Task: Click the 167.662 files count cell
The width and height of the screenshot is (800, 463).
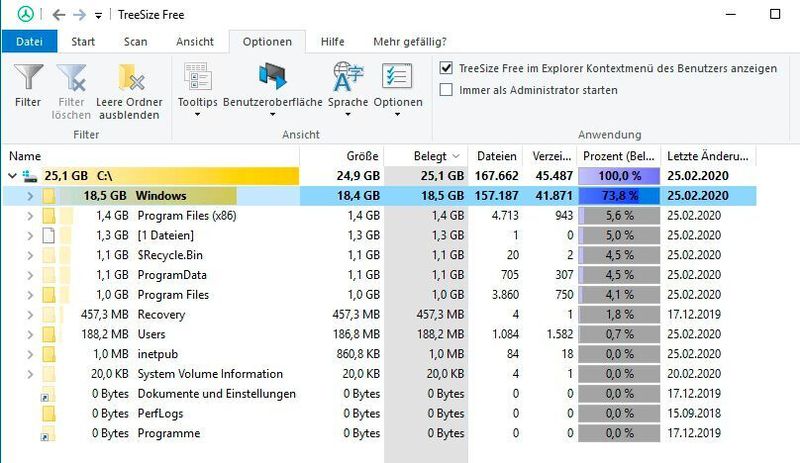Action: (496, 176)
